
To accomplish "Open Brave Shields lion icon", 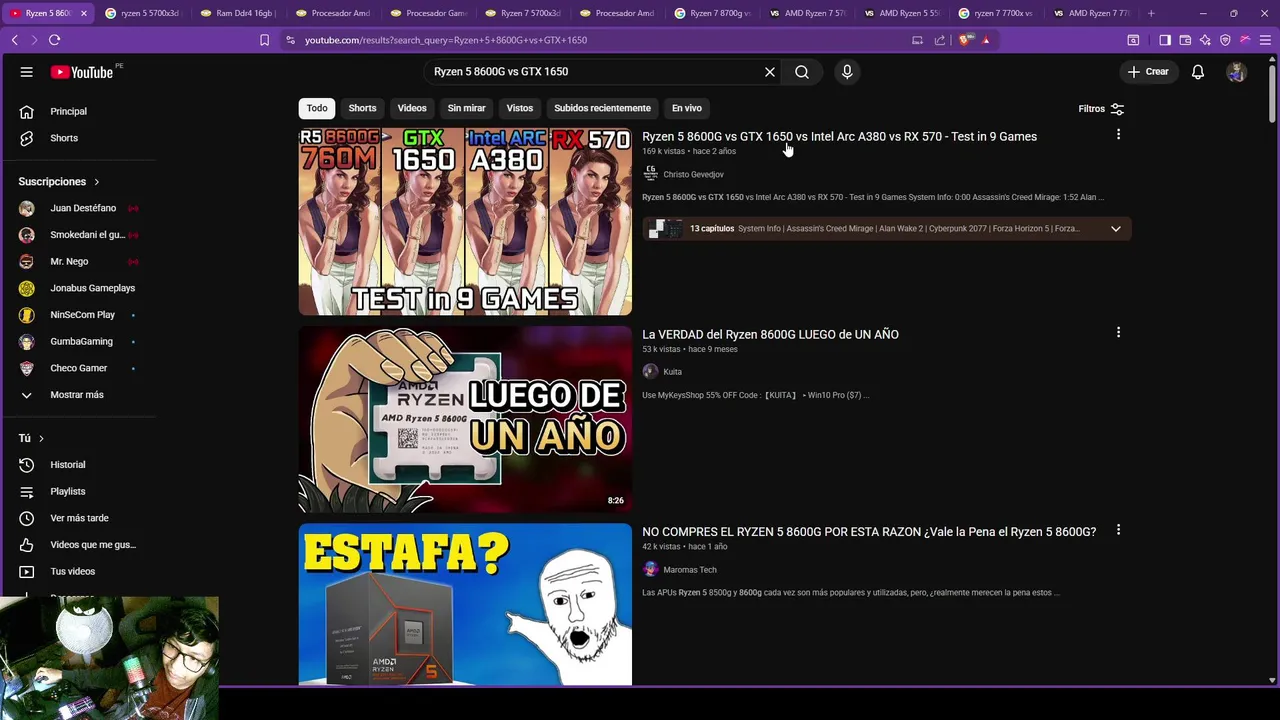I will [x=965, y=40].
